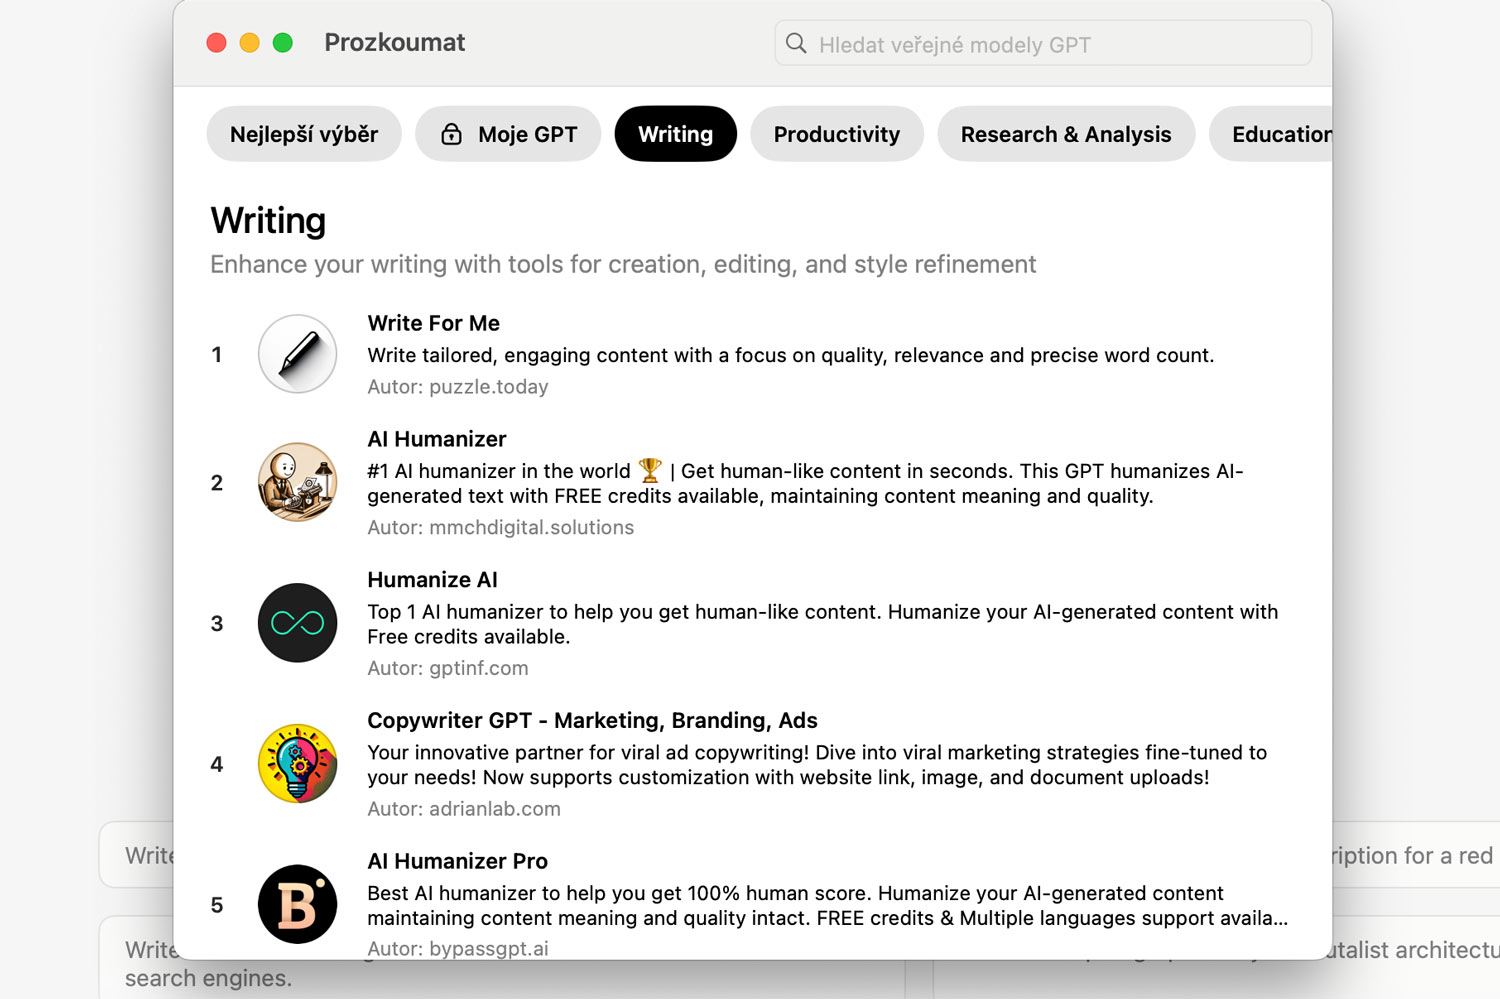Click the Humanize AI infinity icon

pyautogui.click(x=297, y=623)
